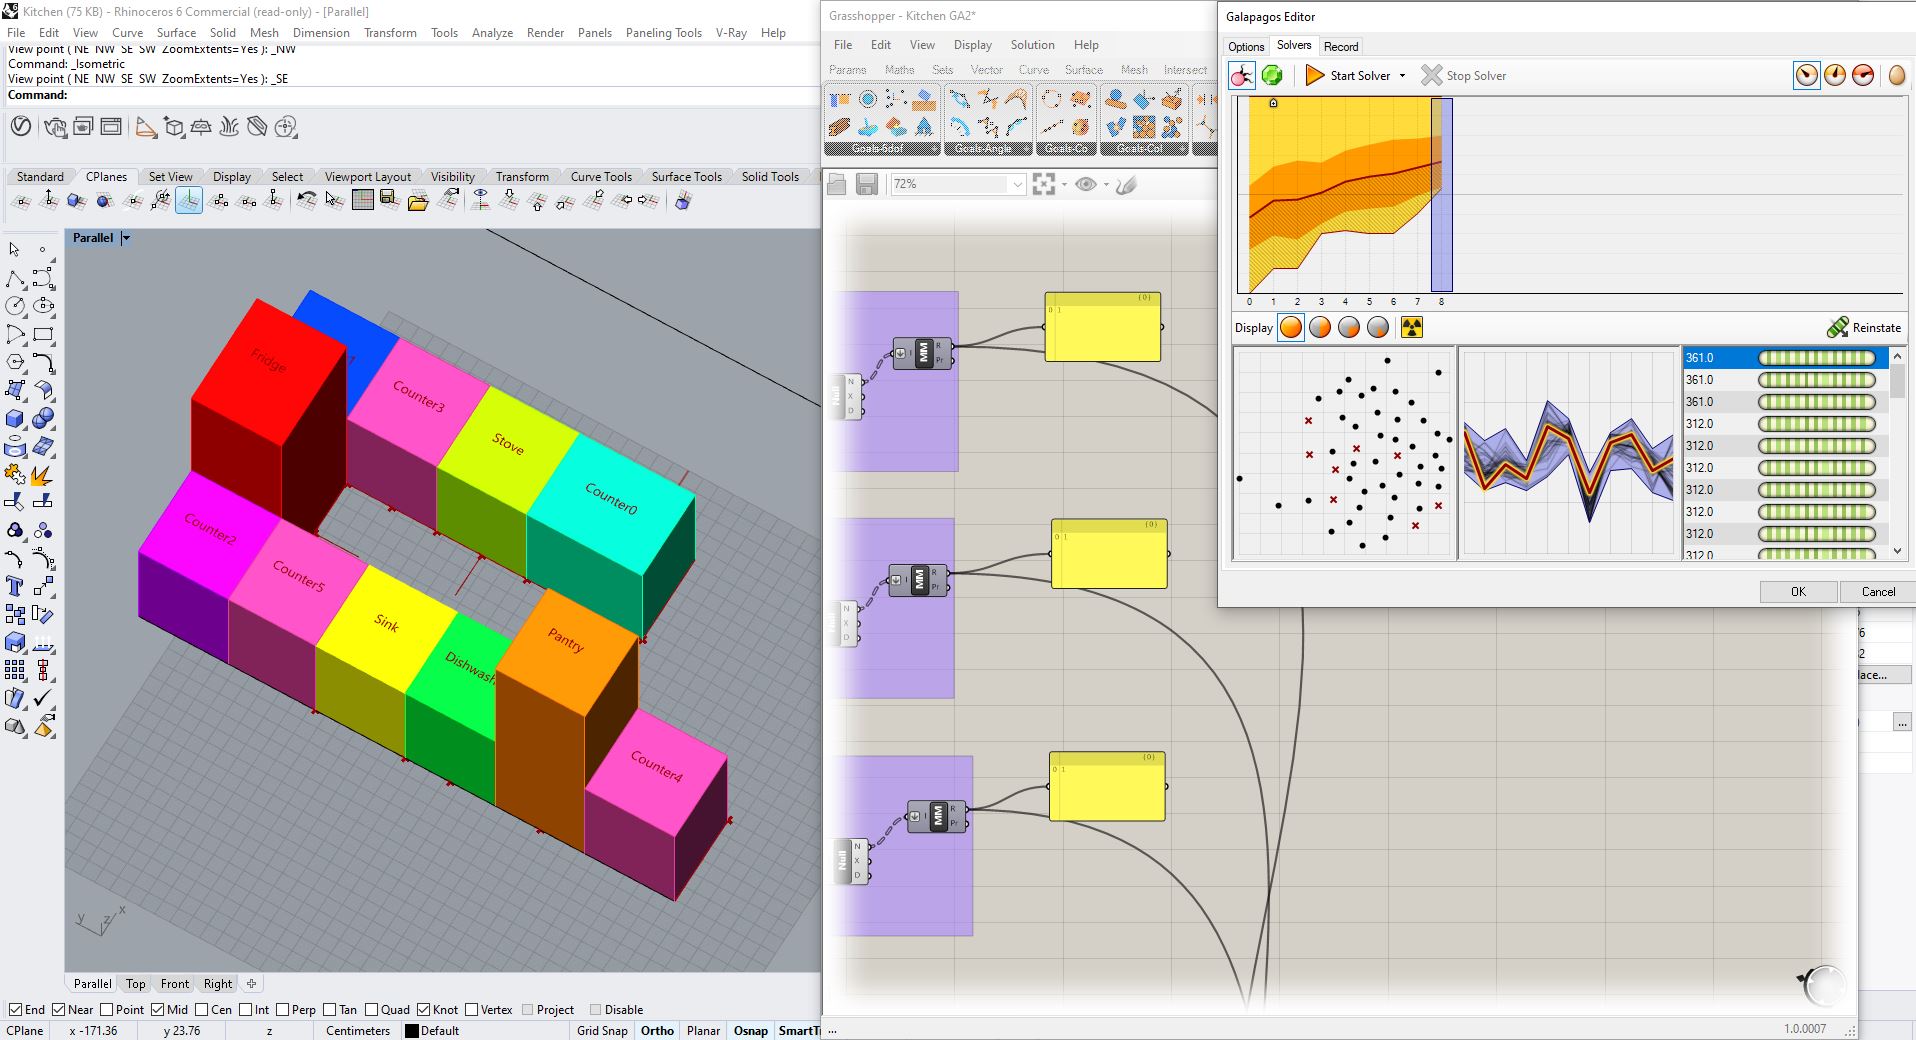The width and height of the screenshot is (1916, 1040).
Task: Select the Evolutionary Solver icon in Galapagos
Action: (x=1242, y=76)
